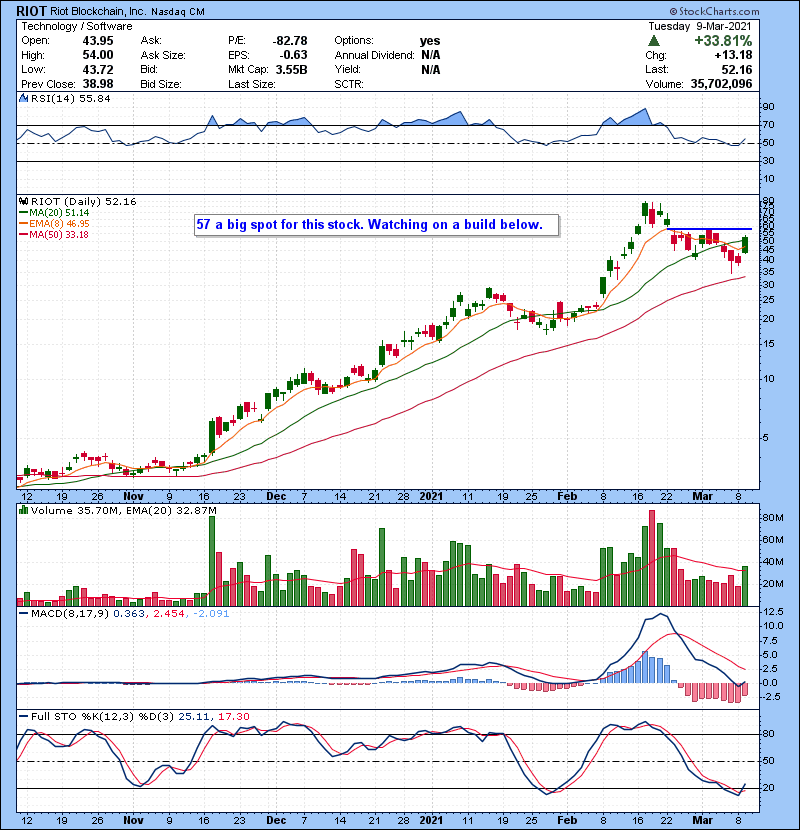Viewport: 800px width, 830px height.
Task: Click the Open price 43.95
Action: (97, 41)
